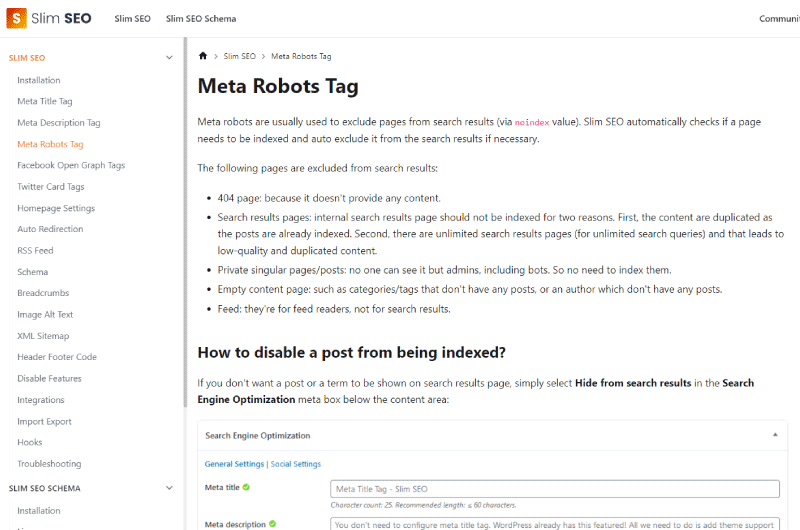Click the Search Engine Optimization box title
Viewport: 800px width, 530px height.
(258, 436)
